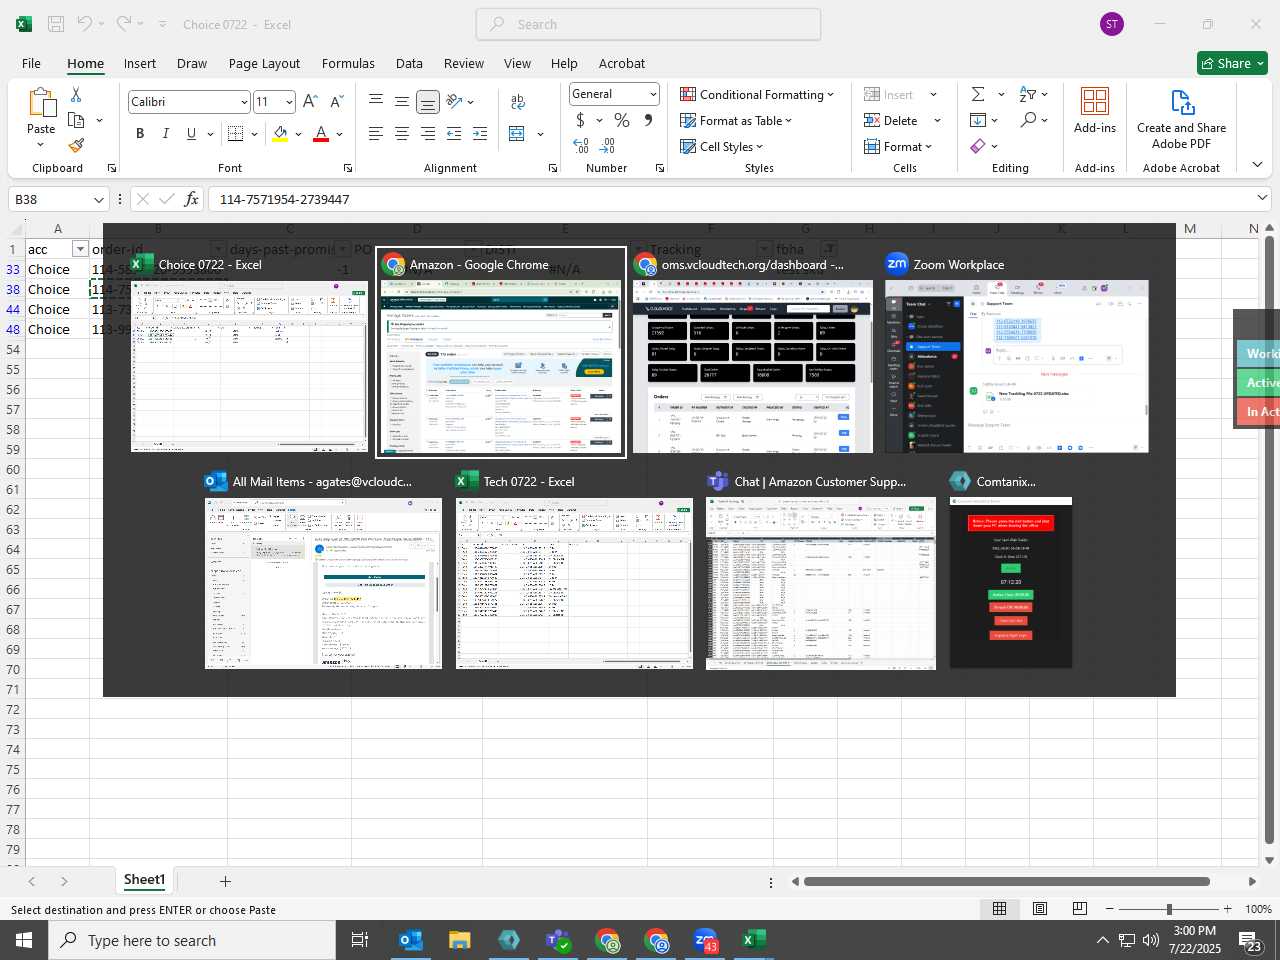Open the File menu
Screen dimensions: 1280x960
(31, 63)
